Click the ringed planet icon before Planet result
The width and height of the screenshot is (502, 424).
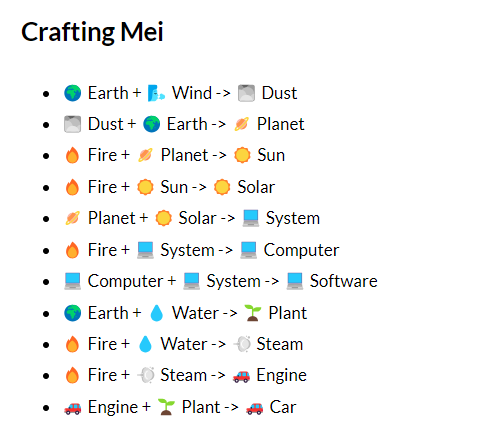point(242,124)
